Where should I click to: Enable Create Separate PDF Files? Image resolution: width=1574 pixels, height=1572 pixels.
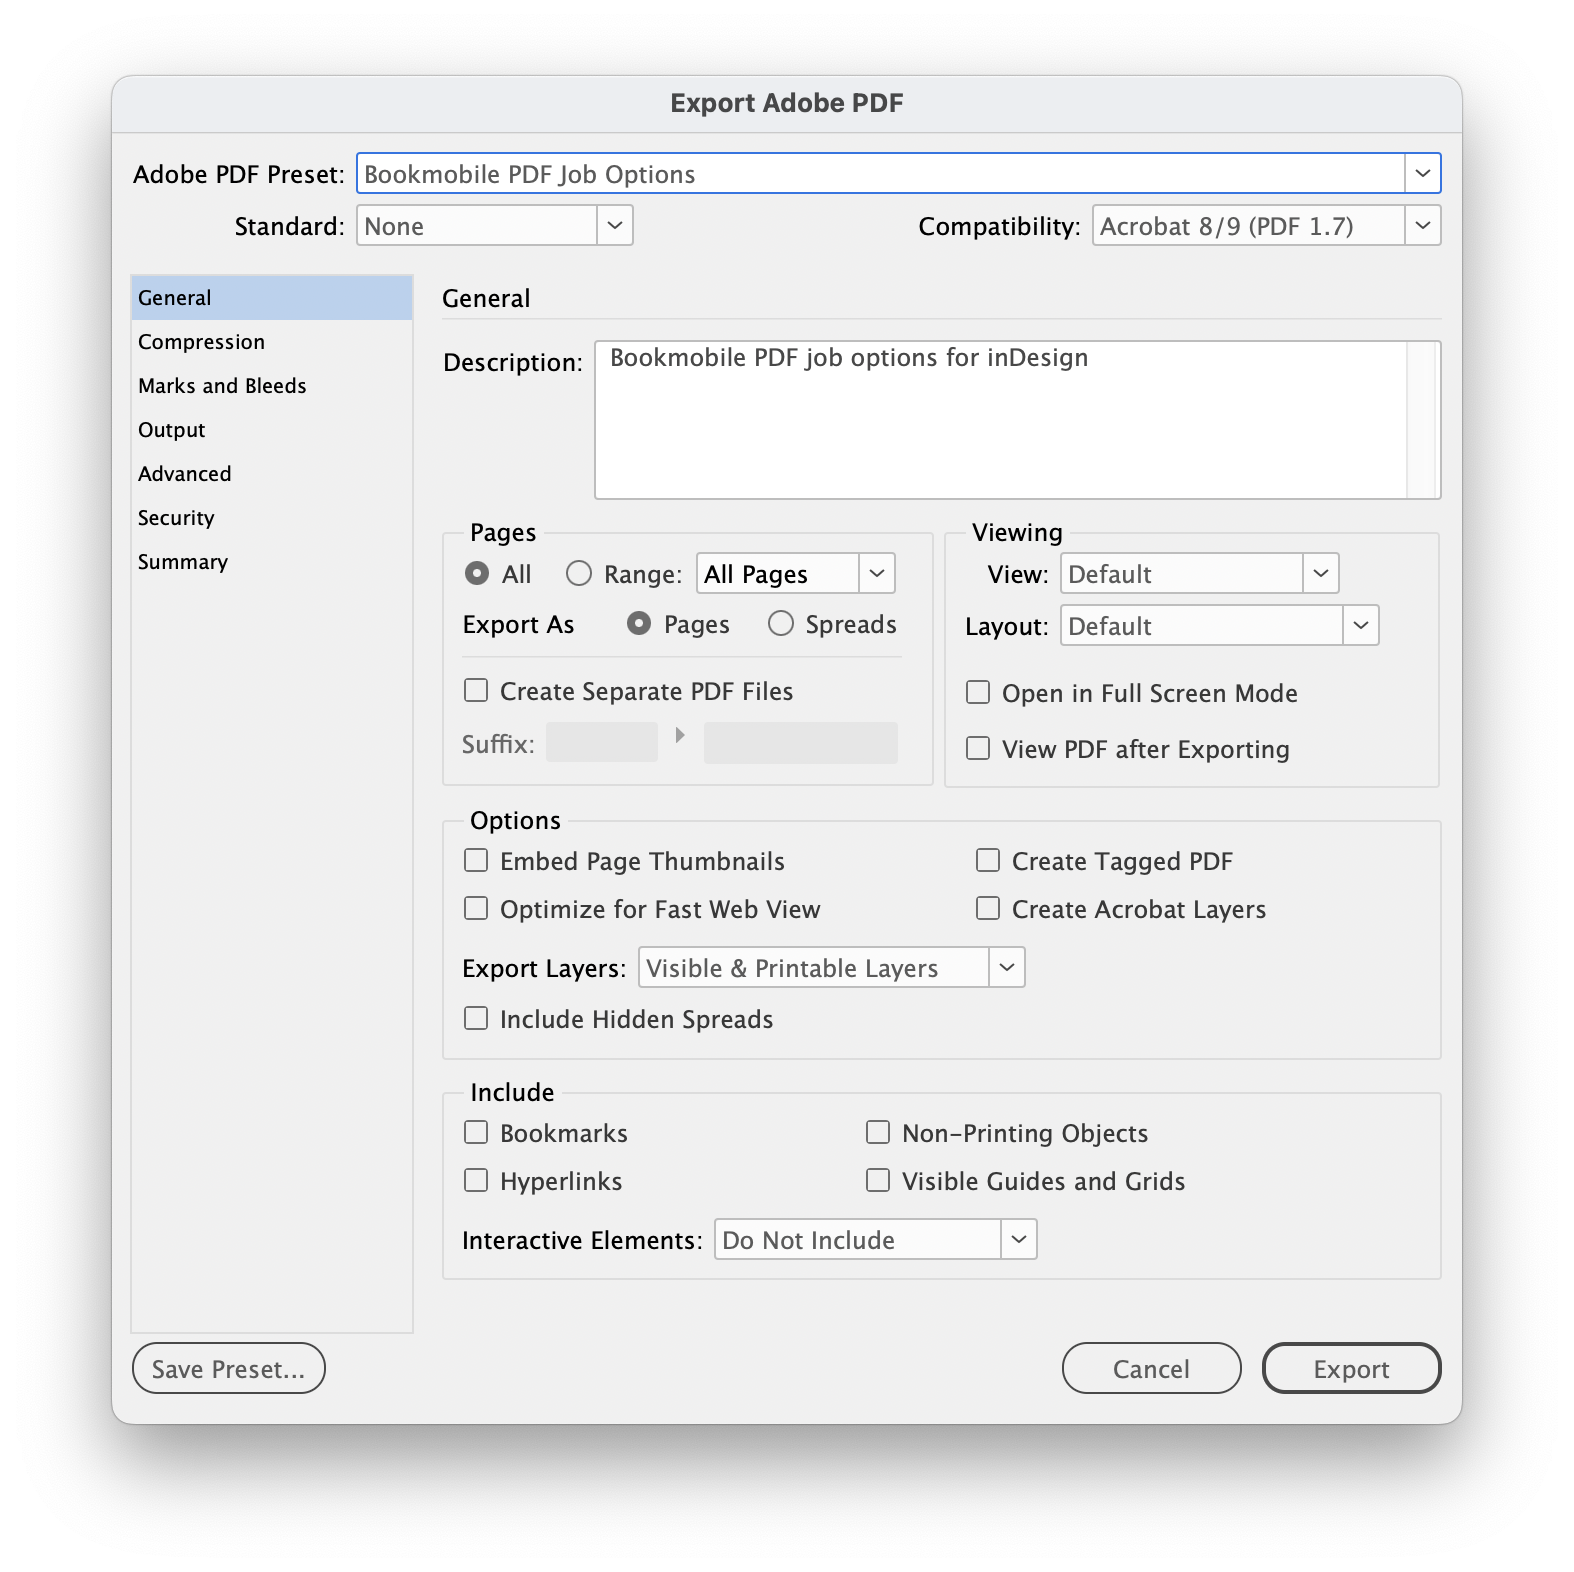point(476,691)
